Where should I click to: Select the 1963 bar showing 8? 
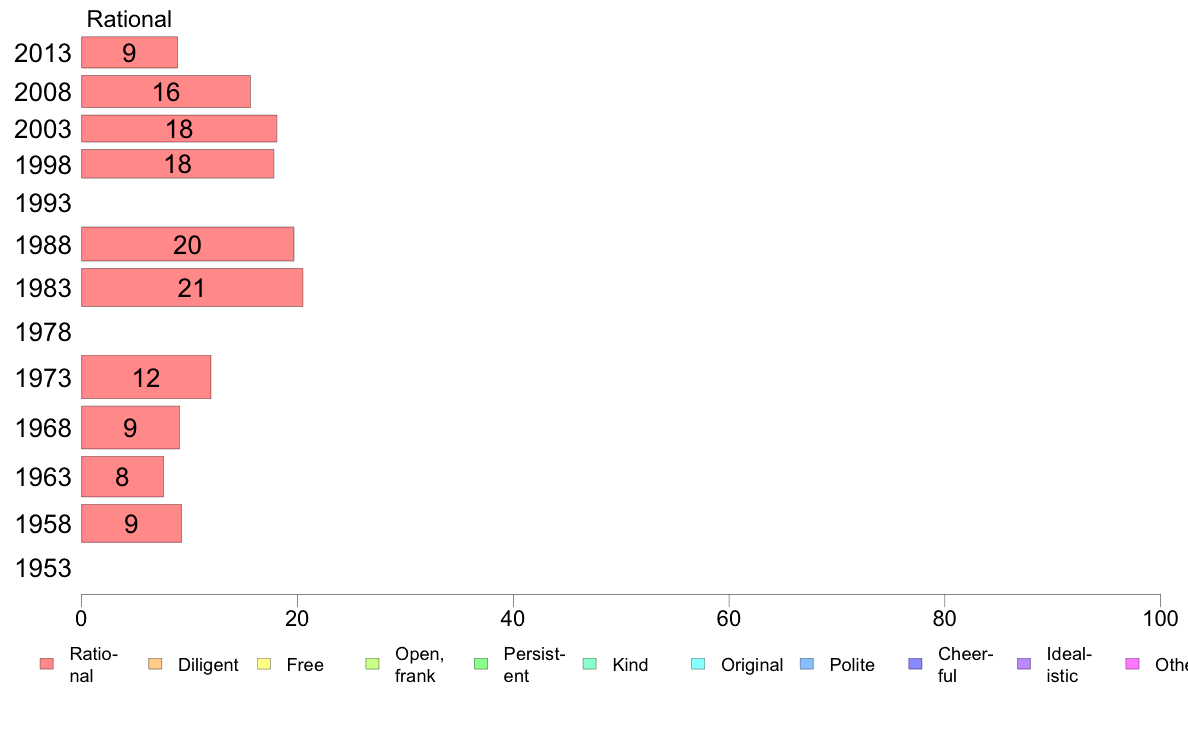click(x=122, y=477)
